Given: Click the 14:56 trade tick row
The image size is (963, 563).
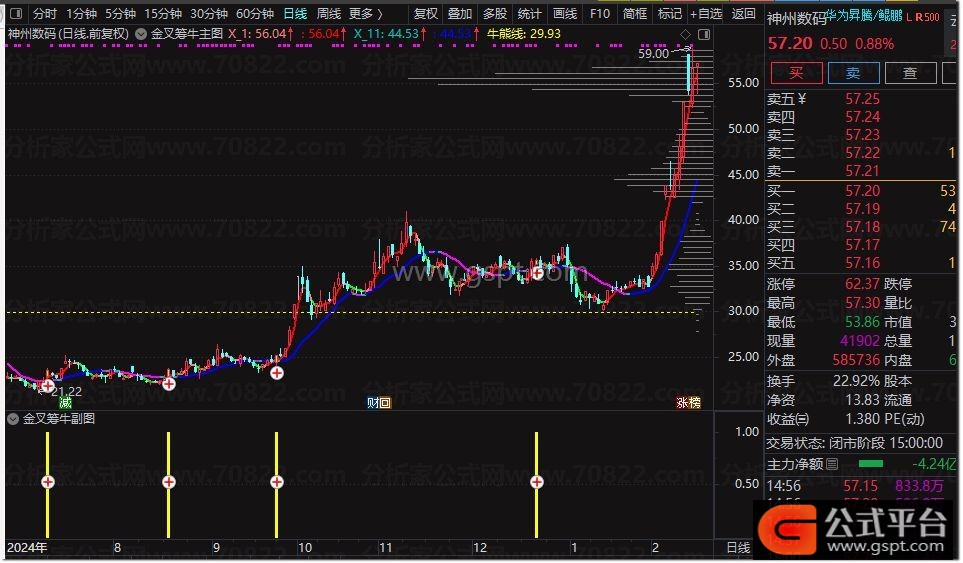Looking at the screenshot, I should (x=860, y=486).
